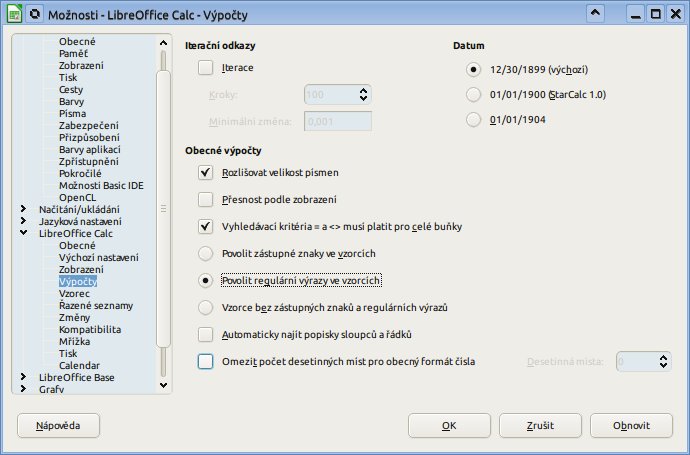Confirm with the OK button
This screenshot has width=690, height=455.
coord(449,426)
